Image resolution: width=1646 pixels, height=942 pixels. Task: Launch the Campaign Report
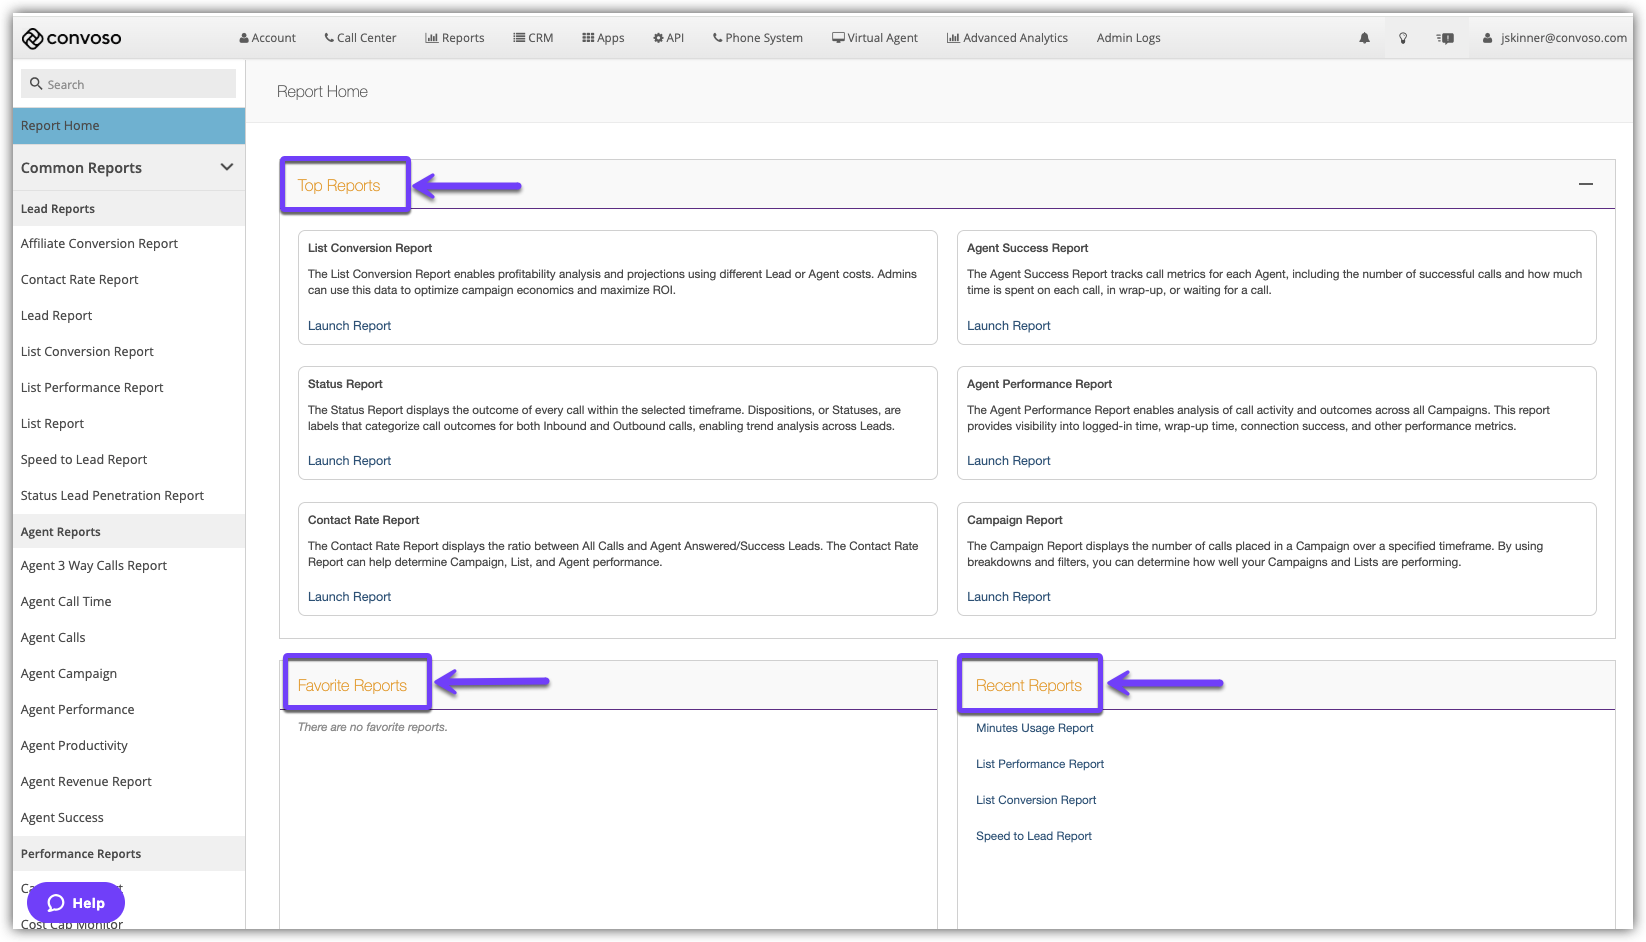point(1008,597)
